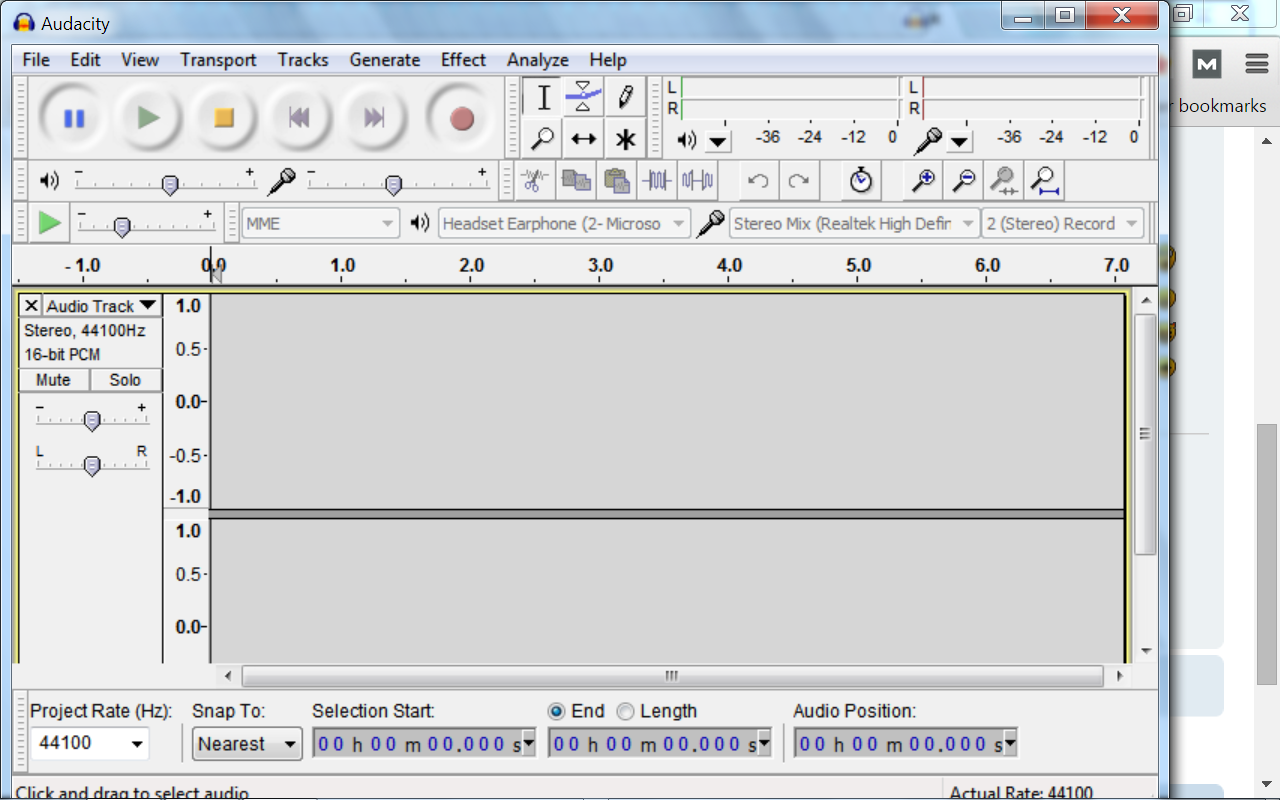The image size is (1280, 800).
Task: Open the output meter dropdown arrow
Action: (x=718, y=141)
